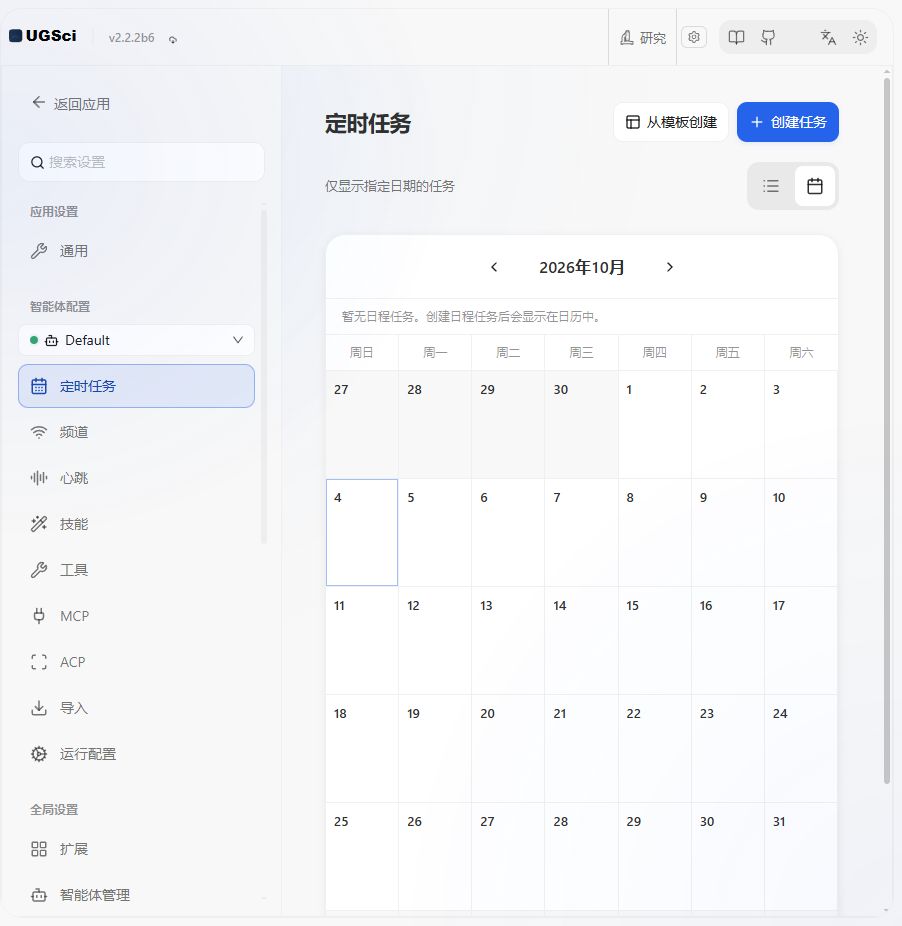This screenshot has height=926, width=902.
Task: Open 技能 skills settings
Action: click(x=136, y=524)
